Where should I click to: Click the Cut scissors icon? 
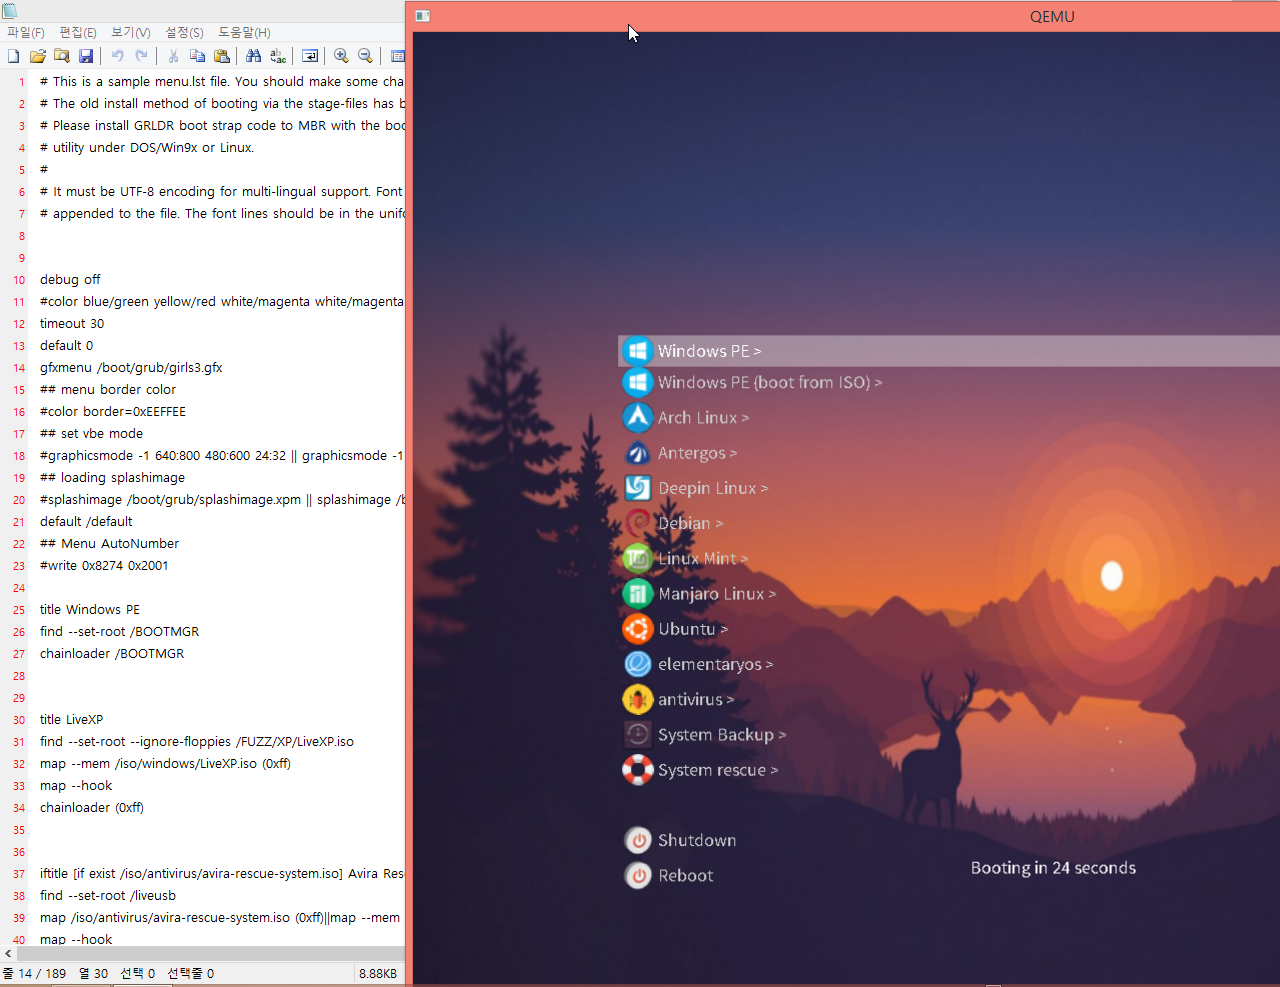[174, 57]
